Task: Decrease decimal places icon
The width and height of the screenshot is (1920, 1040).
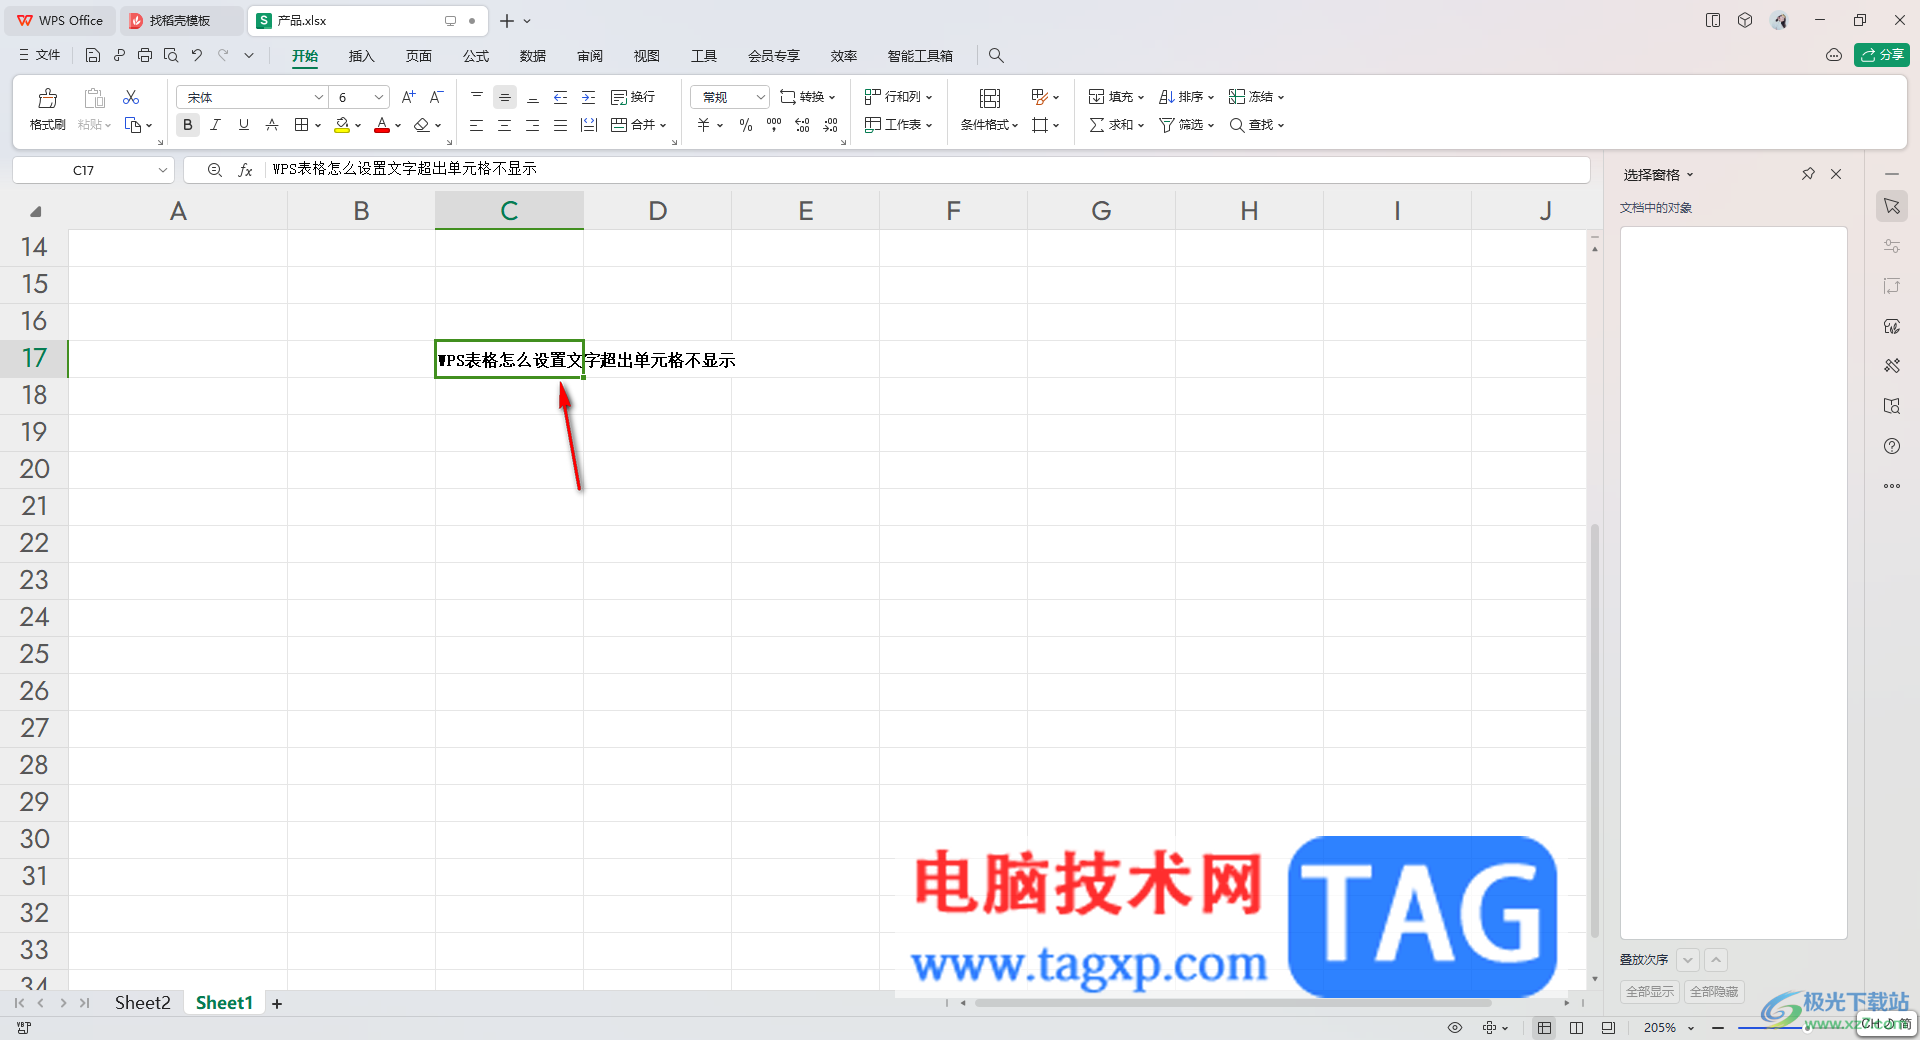Action: [x=830, y=125]
